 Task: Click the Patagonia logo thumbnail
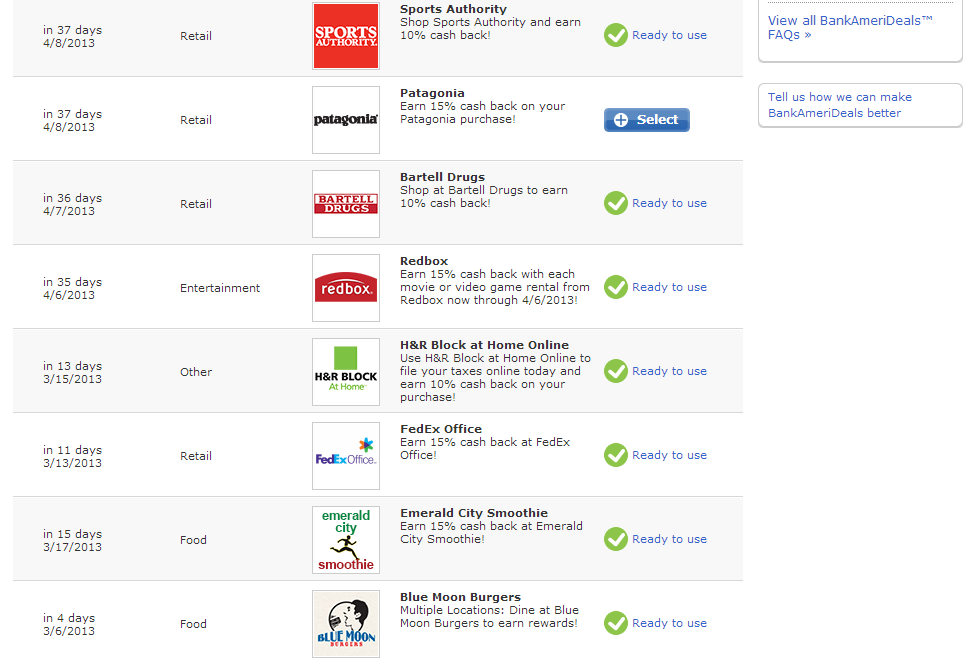click(x=346, y=120)
